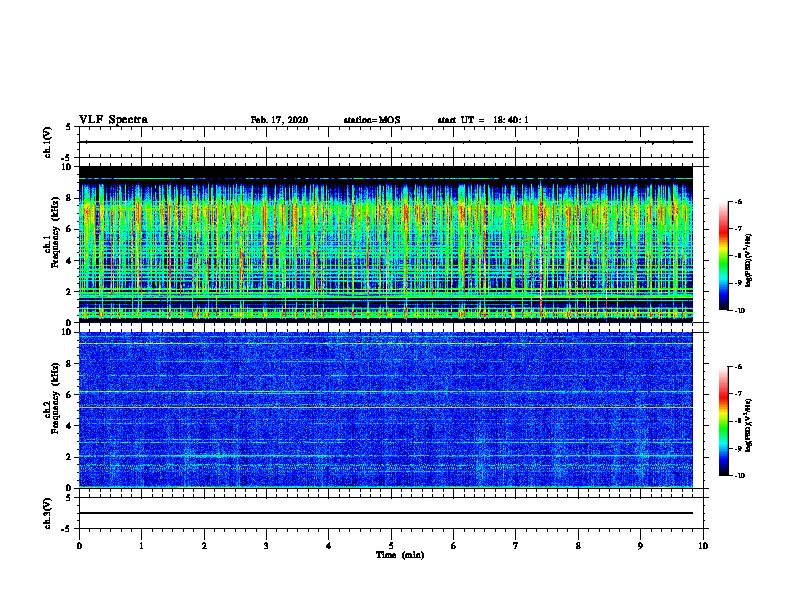Click the "start UT = 18:40: 1" header text
The image size is (792, 612).
[483, 120]
